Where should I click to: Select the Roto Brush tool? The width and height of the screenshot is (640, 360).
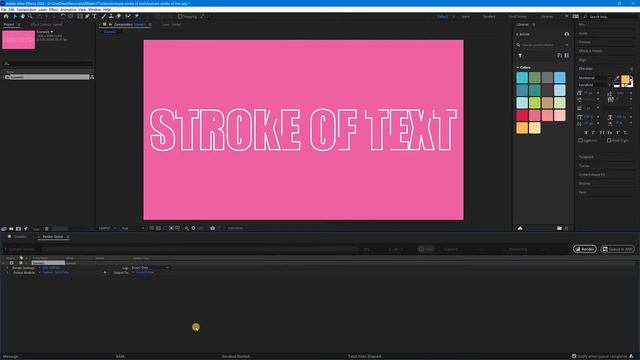coord(128,16)
